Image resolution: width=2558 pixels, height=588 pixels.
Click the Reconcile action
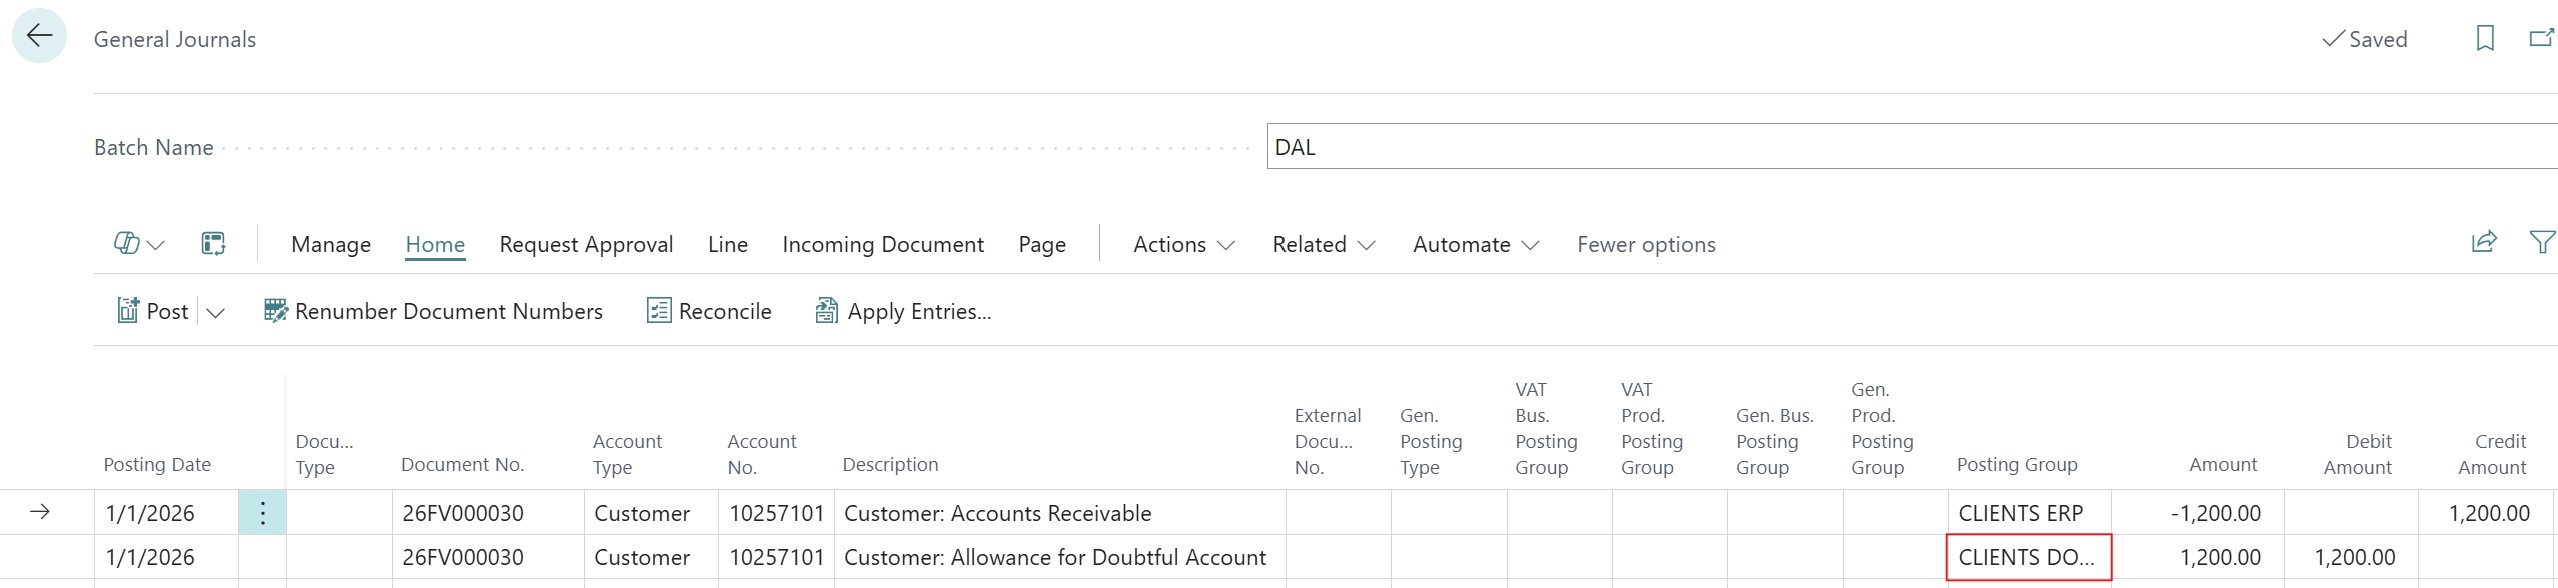(x=709, y=311)
